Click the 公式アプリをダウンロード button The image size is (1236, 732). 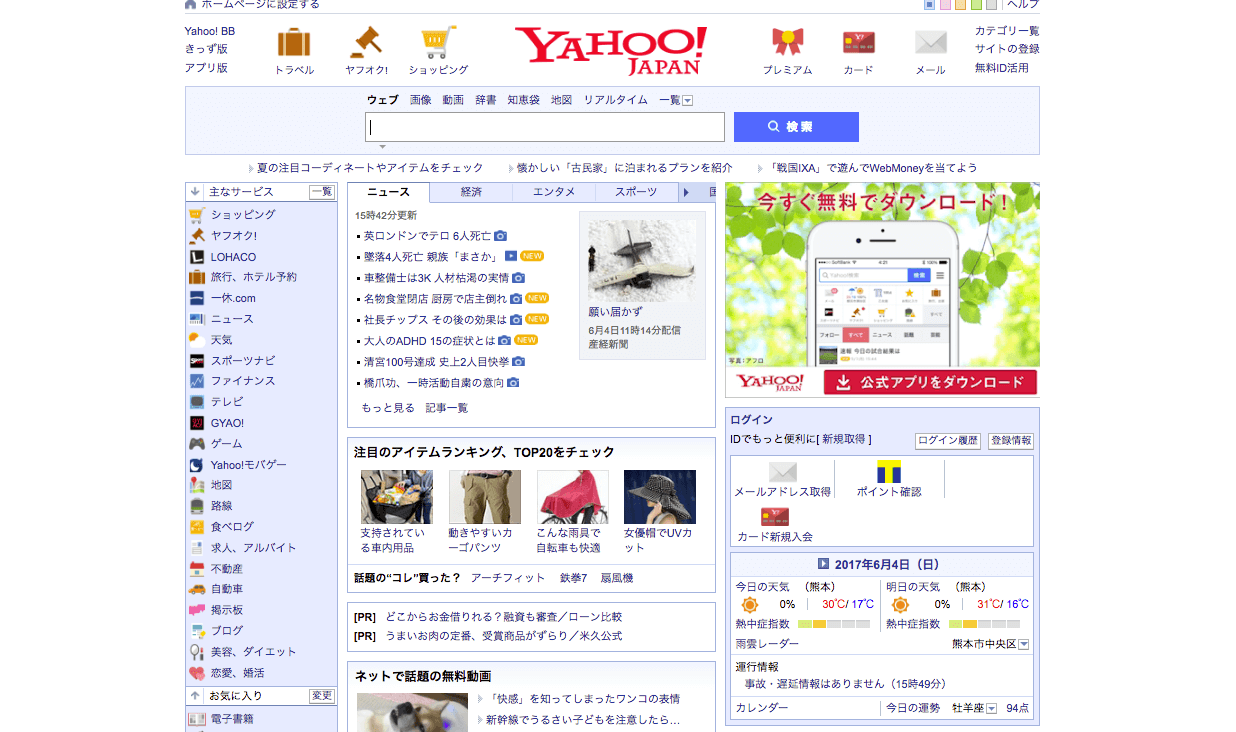[930, 382]
